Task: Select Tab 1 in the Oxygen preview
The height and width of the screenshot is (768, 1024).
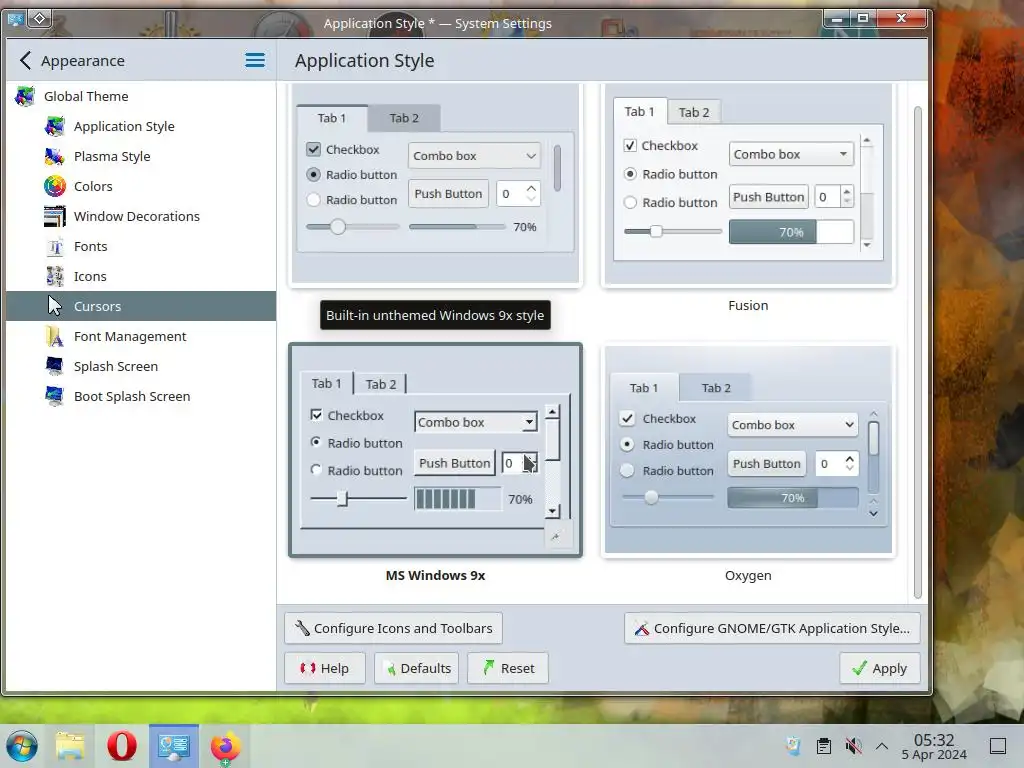Action: pos(644,388)
